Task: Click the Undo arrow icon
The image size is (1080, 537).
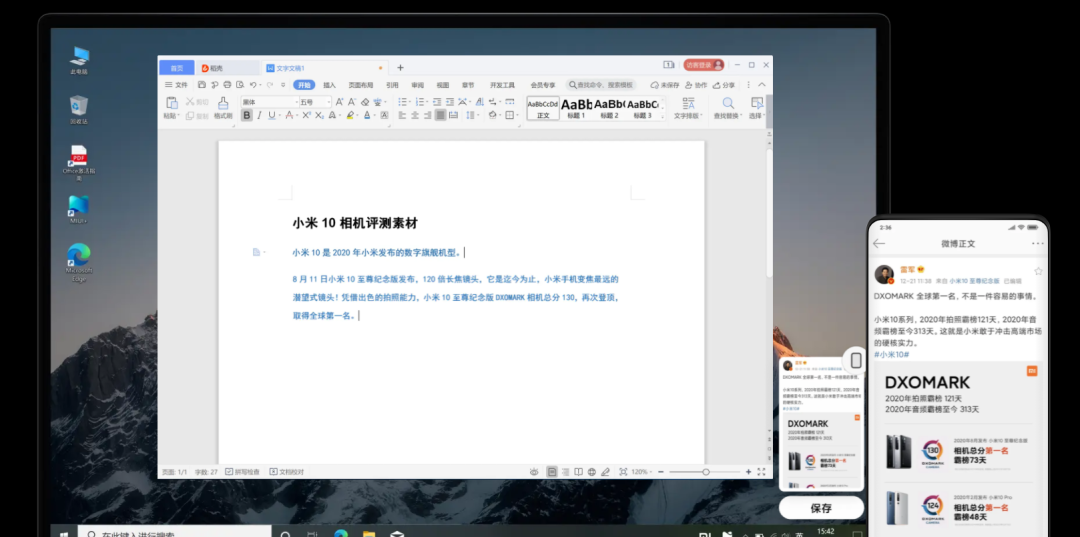Action: pos(253,85)
